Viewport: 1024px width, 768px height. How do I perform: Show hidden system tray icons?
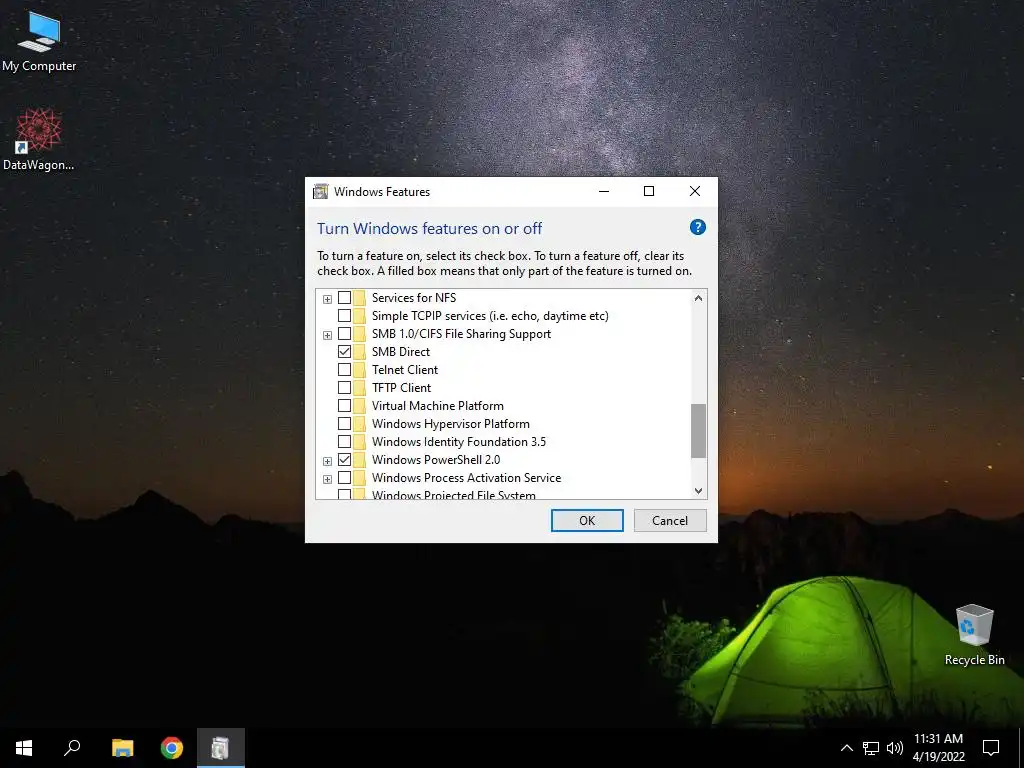[846, 748]
